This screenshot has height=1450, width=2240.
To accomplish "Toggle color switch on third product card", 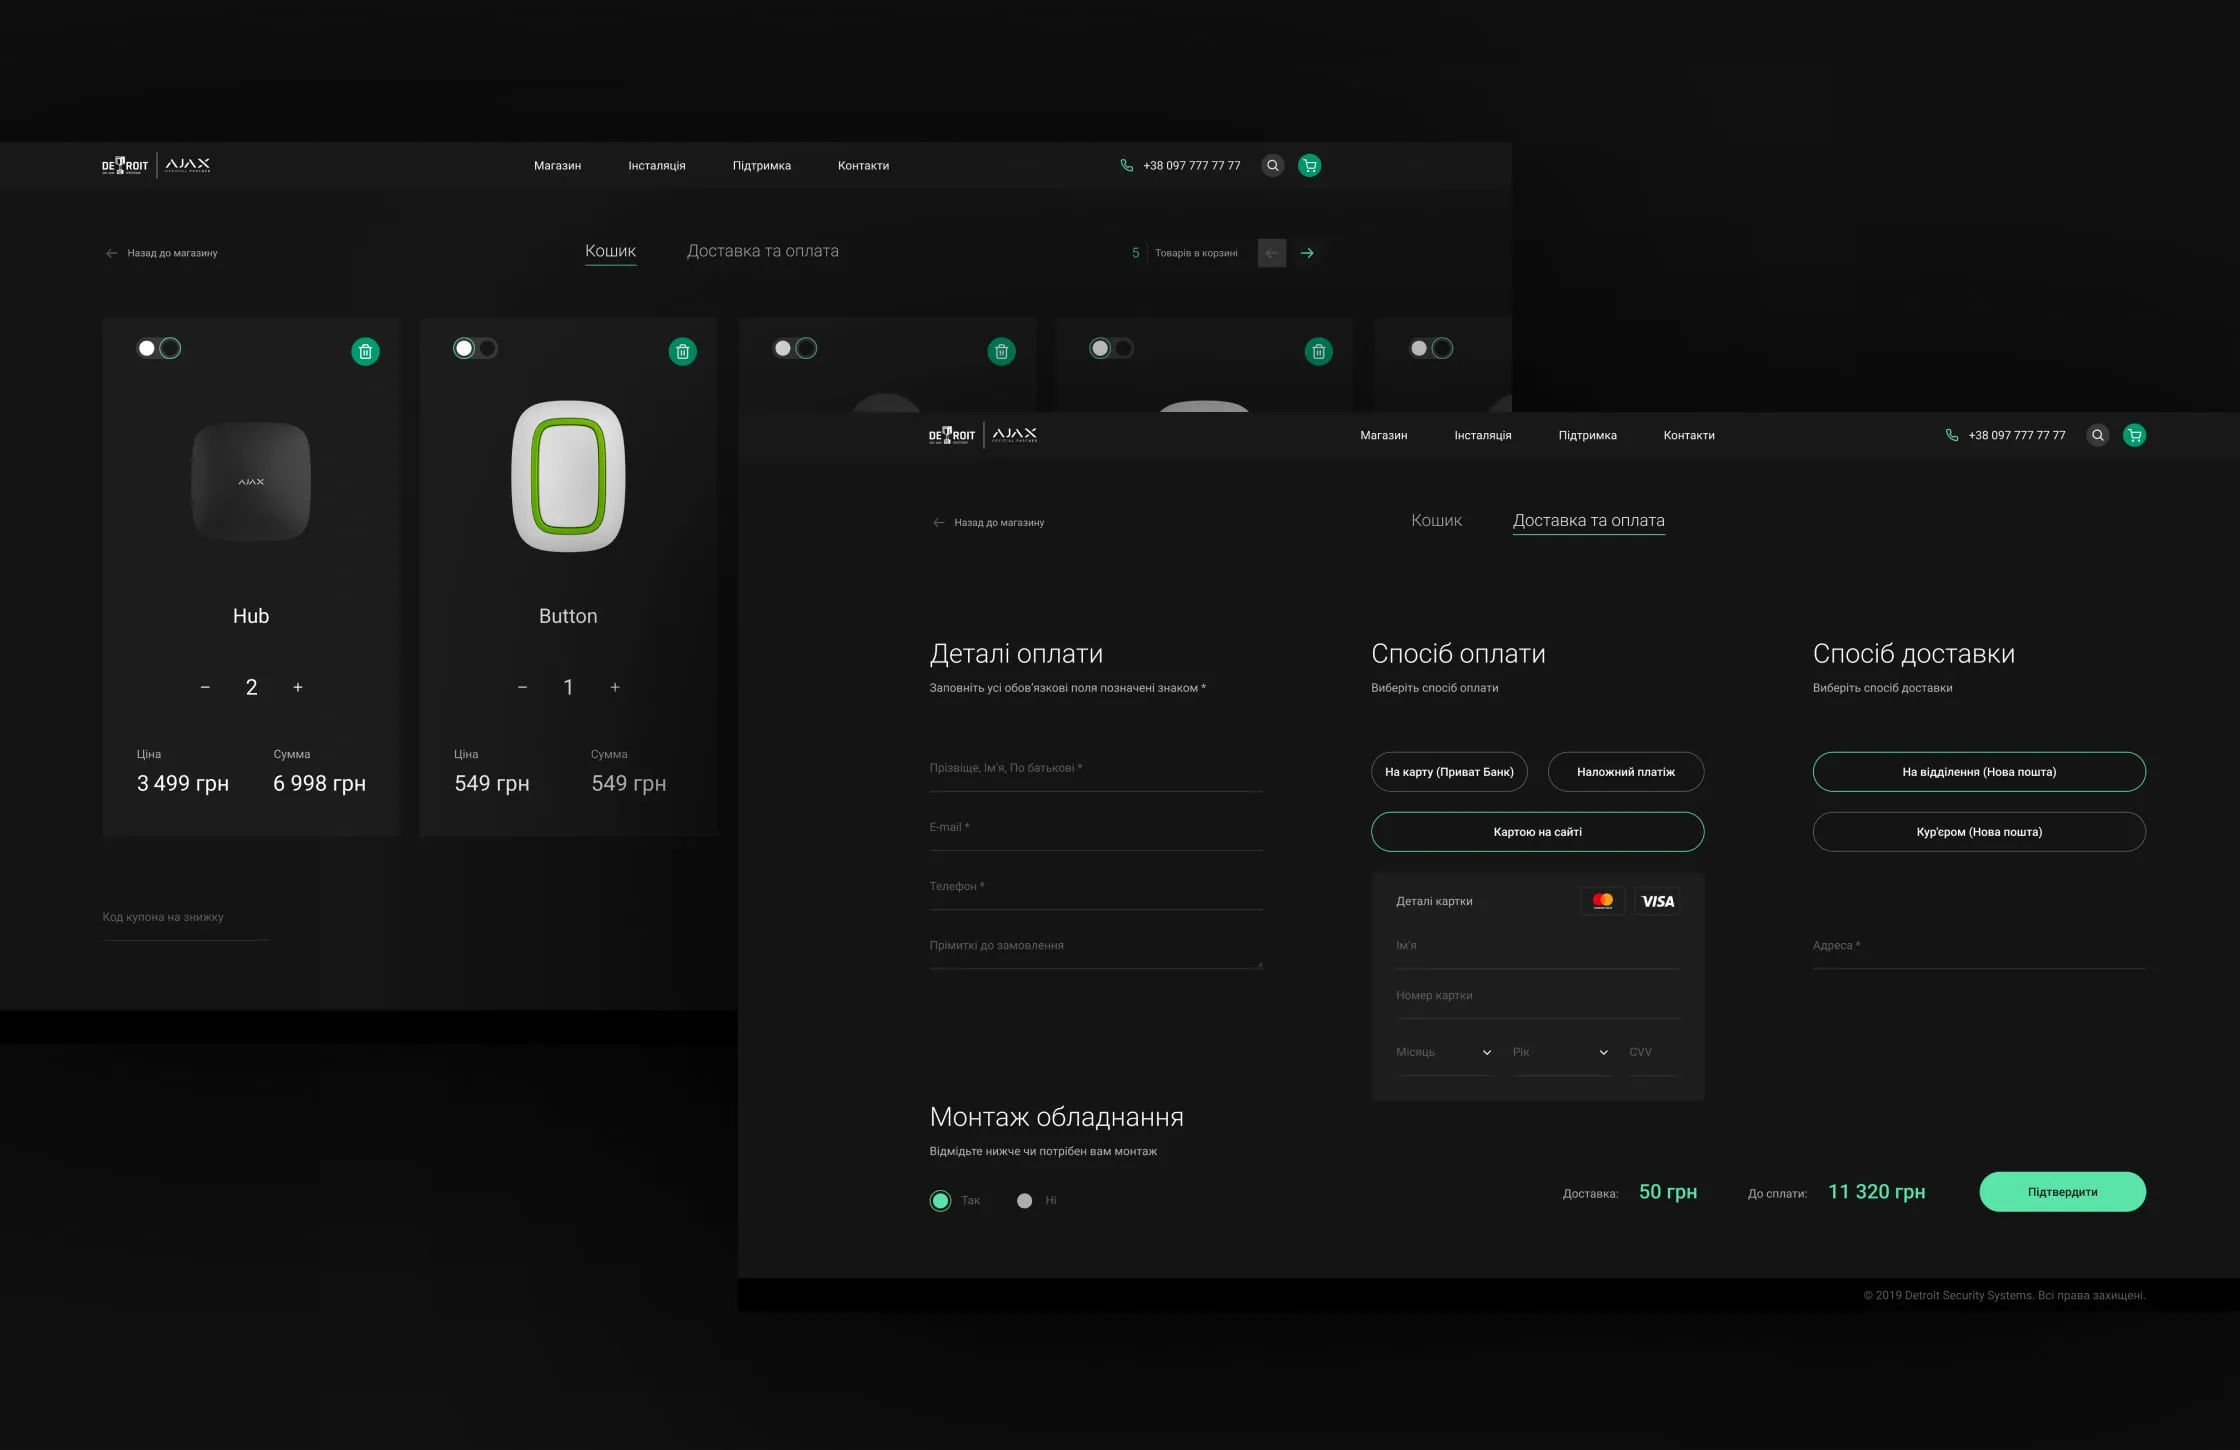I will point(795,348).
